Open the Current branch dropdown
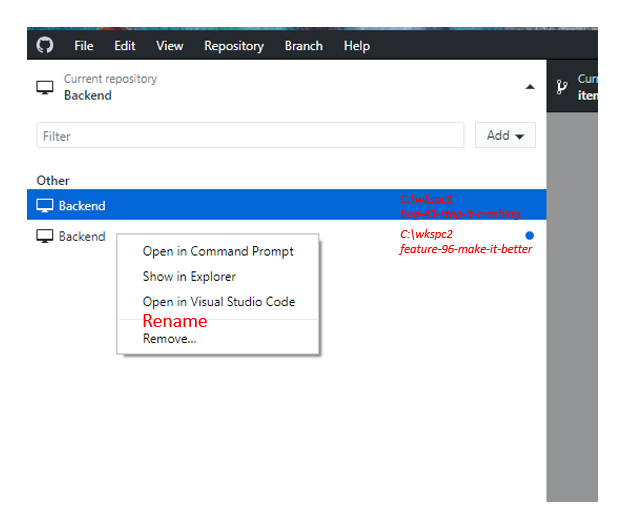641x531 pixels. point(572,86)
